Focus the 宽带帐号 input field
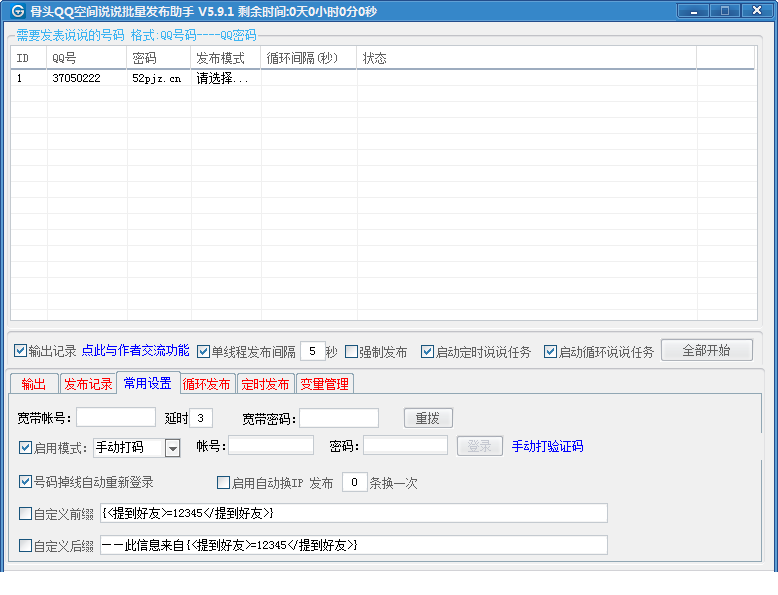The height and width of the screenshot is (595, 778). tap(116, 418)
